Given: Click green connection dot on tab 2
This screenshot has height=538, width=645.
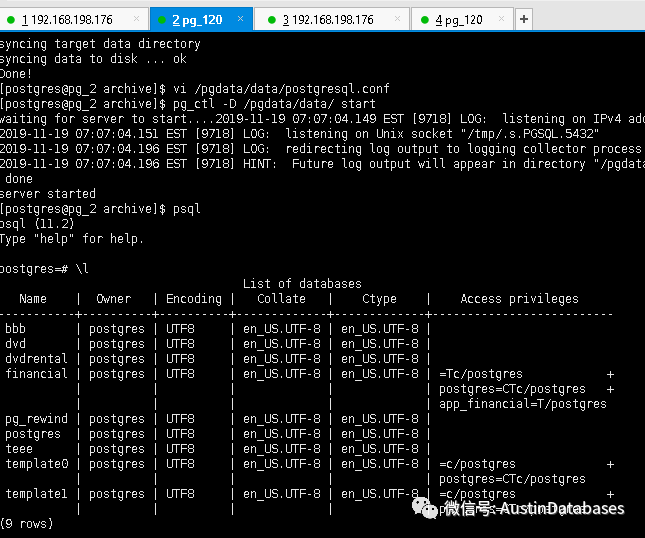Looking at the screenshot, I should (x=161, y=20).
